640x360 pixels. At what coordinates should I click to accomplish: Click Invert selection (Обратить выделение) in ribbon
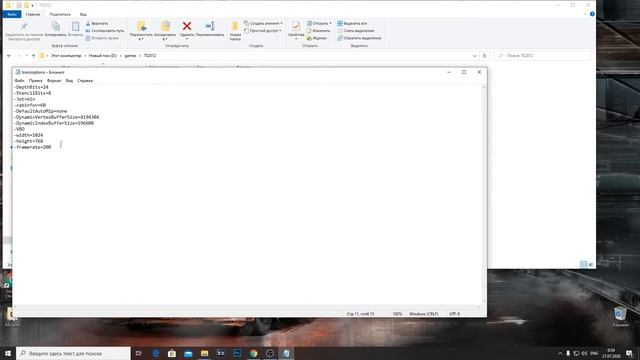click(x=359, y=38)
